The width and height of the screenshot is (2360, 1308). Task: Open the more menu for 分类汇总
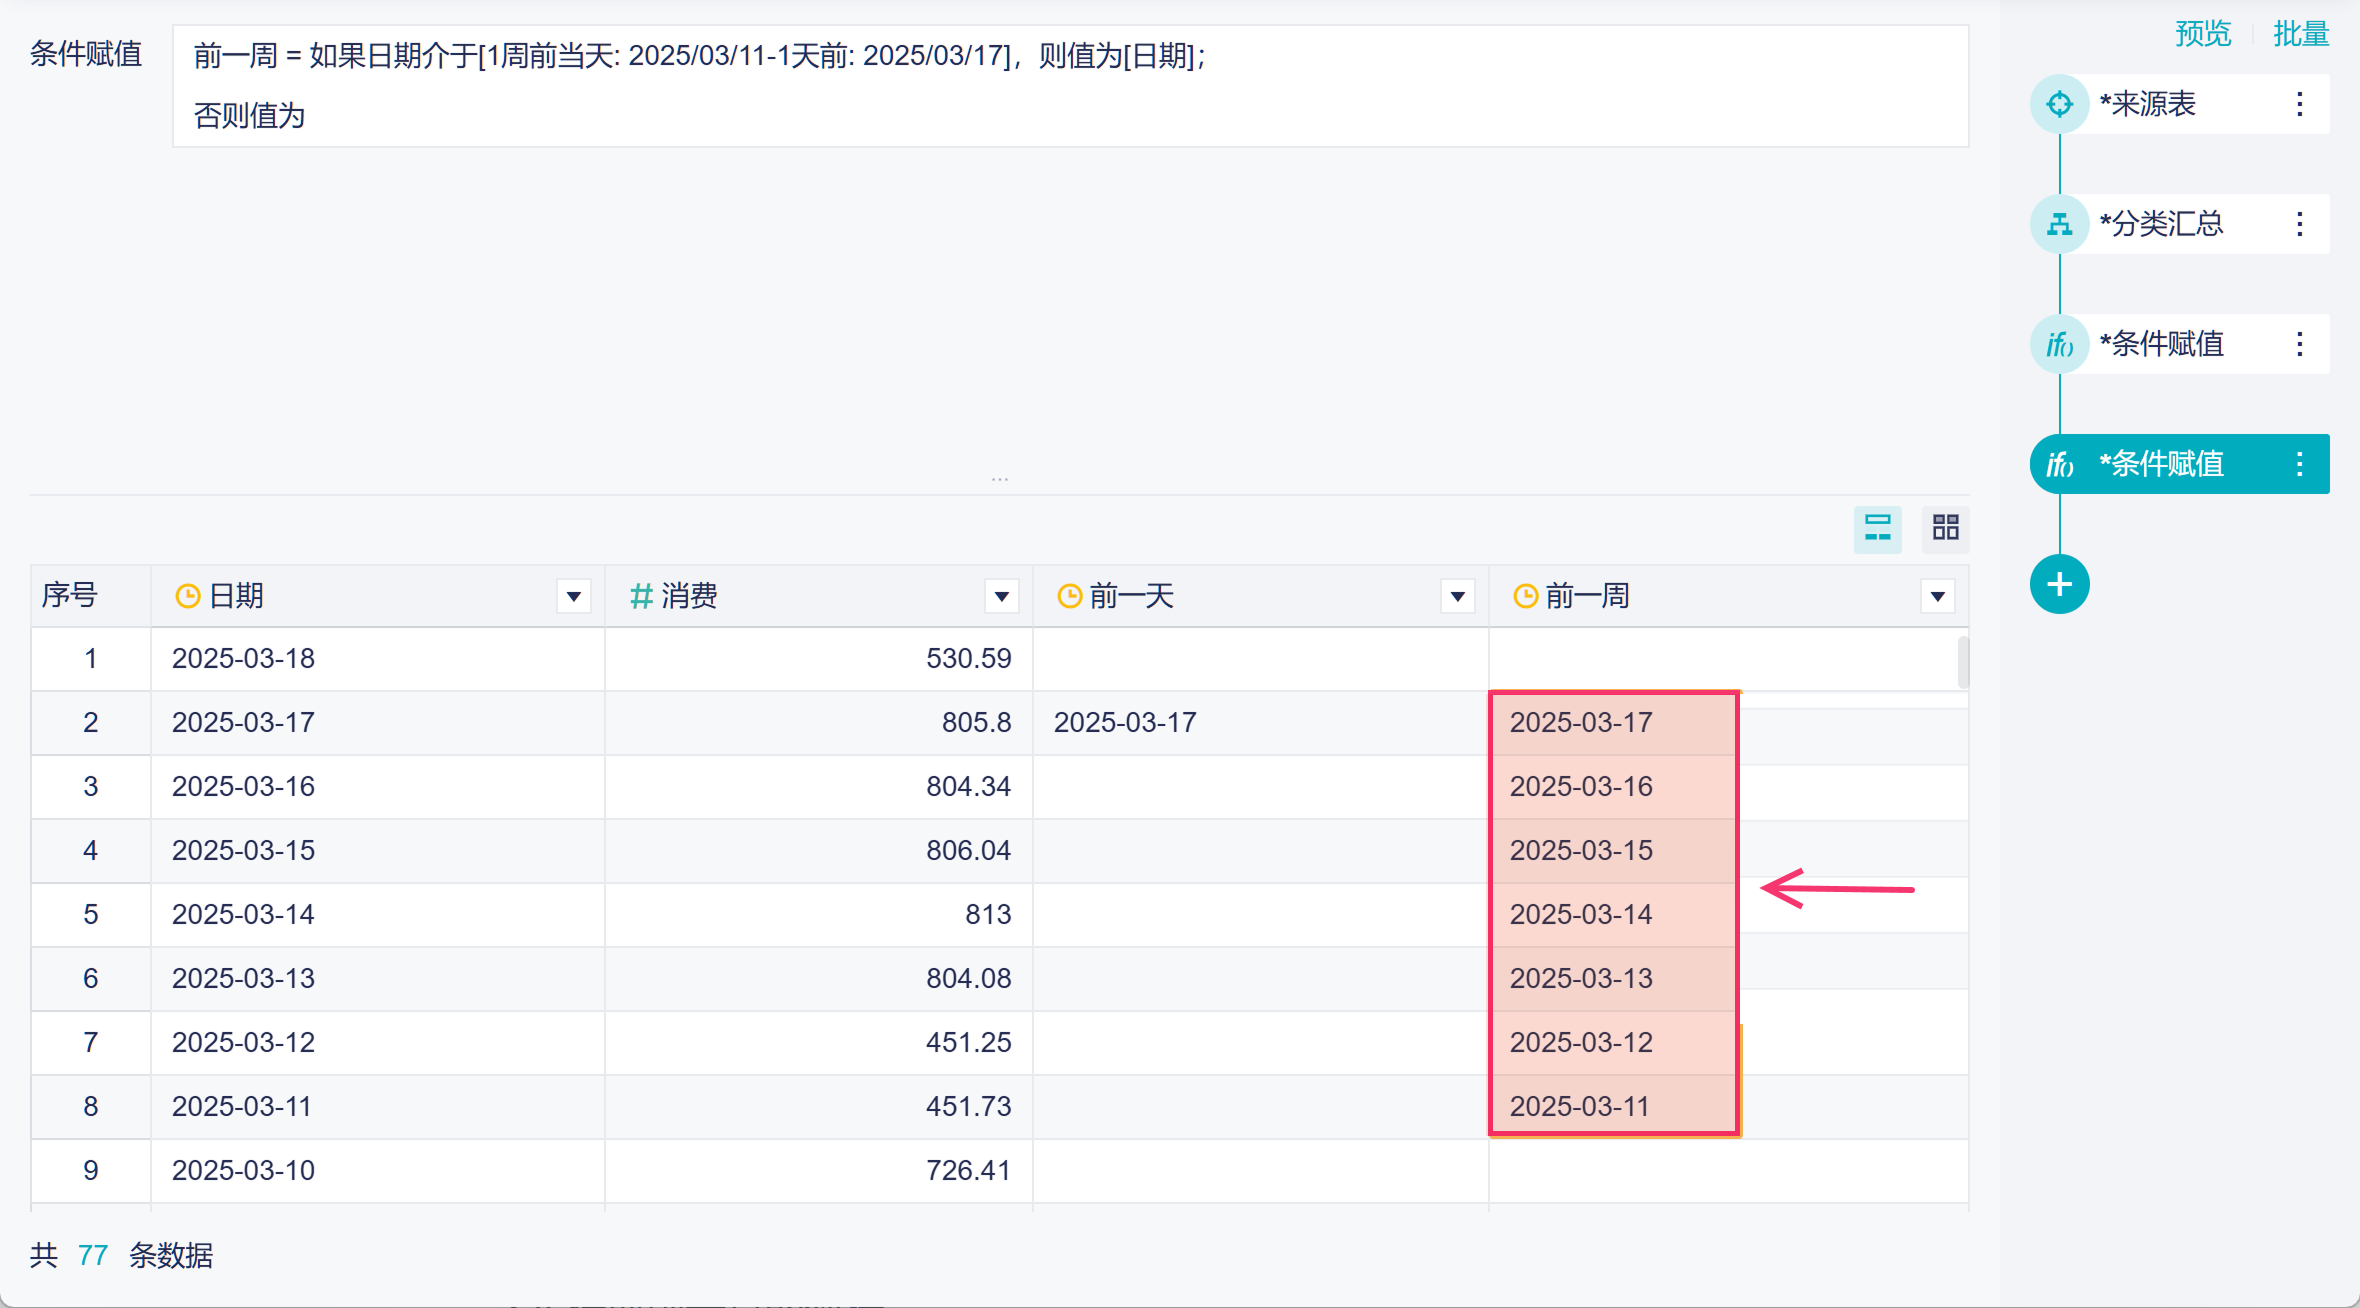tap(2300, 224)
